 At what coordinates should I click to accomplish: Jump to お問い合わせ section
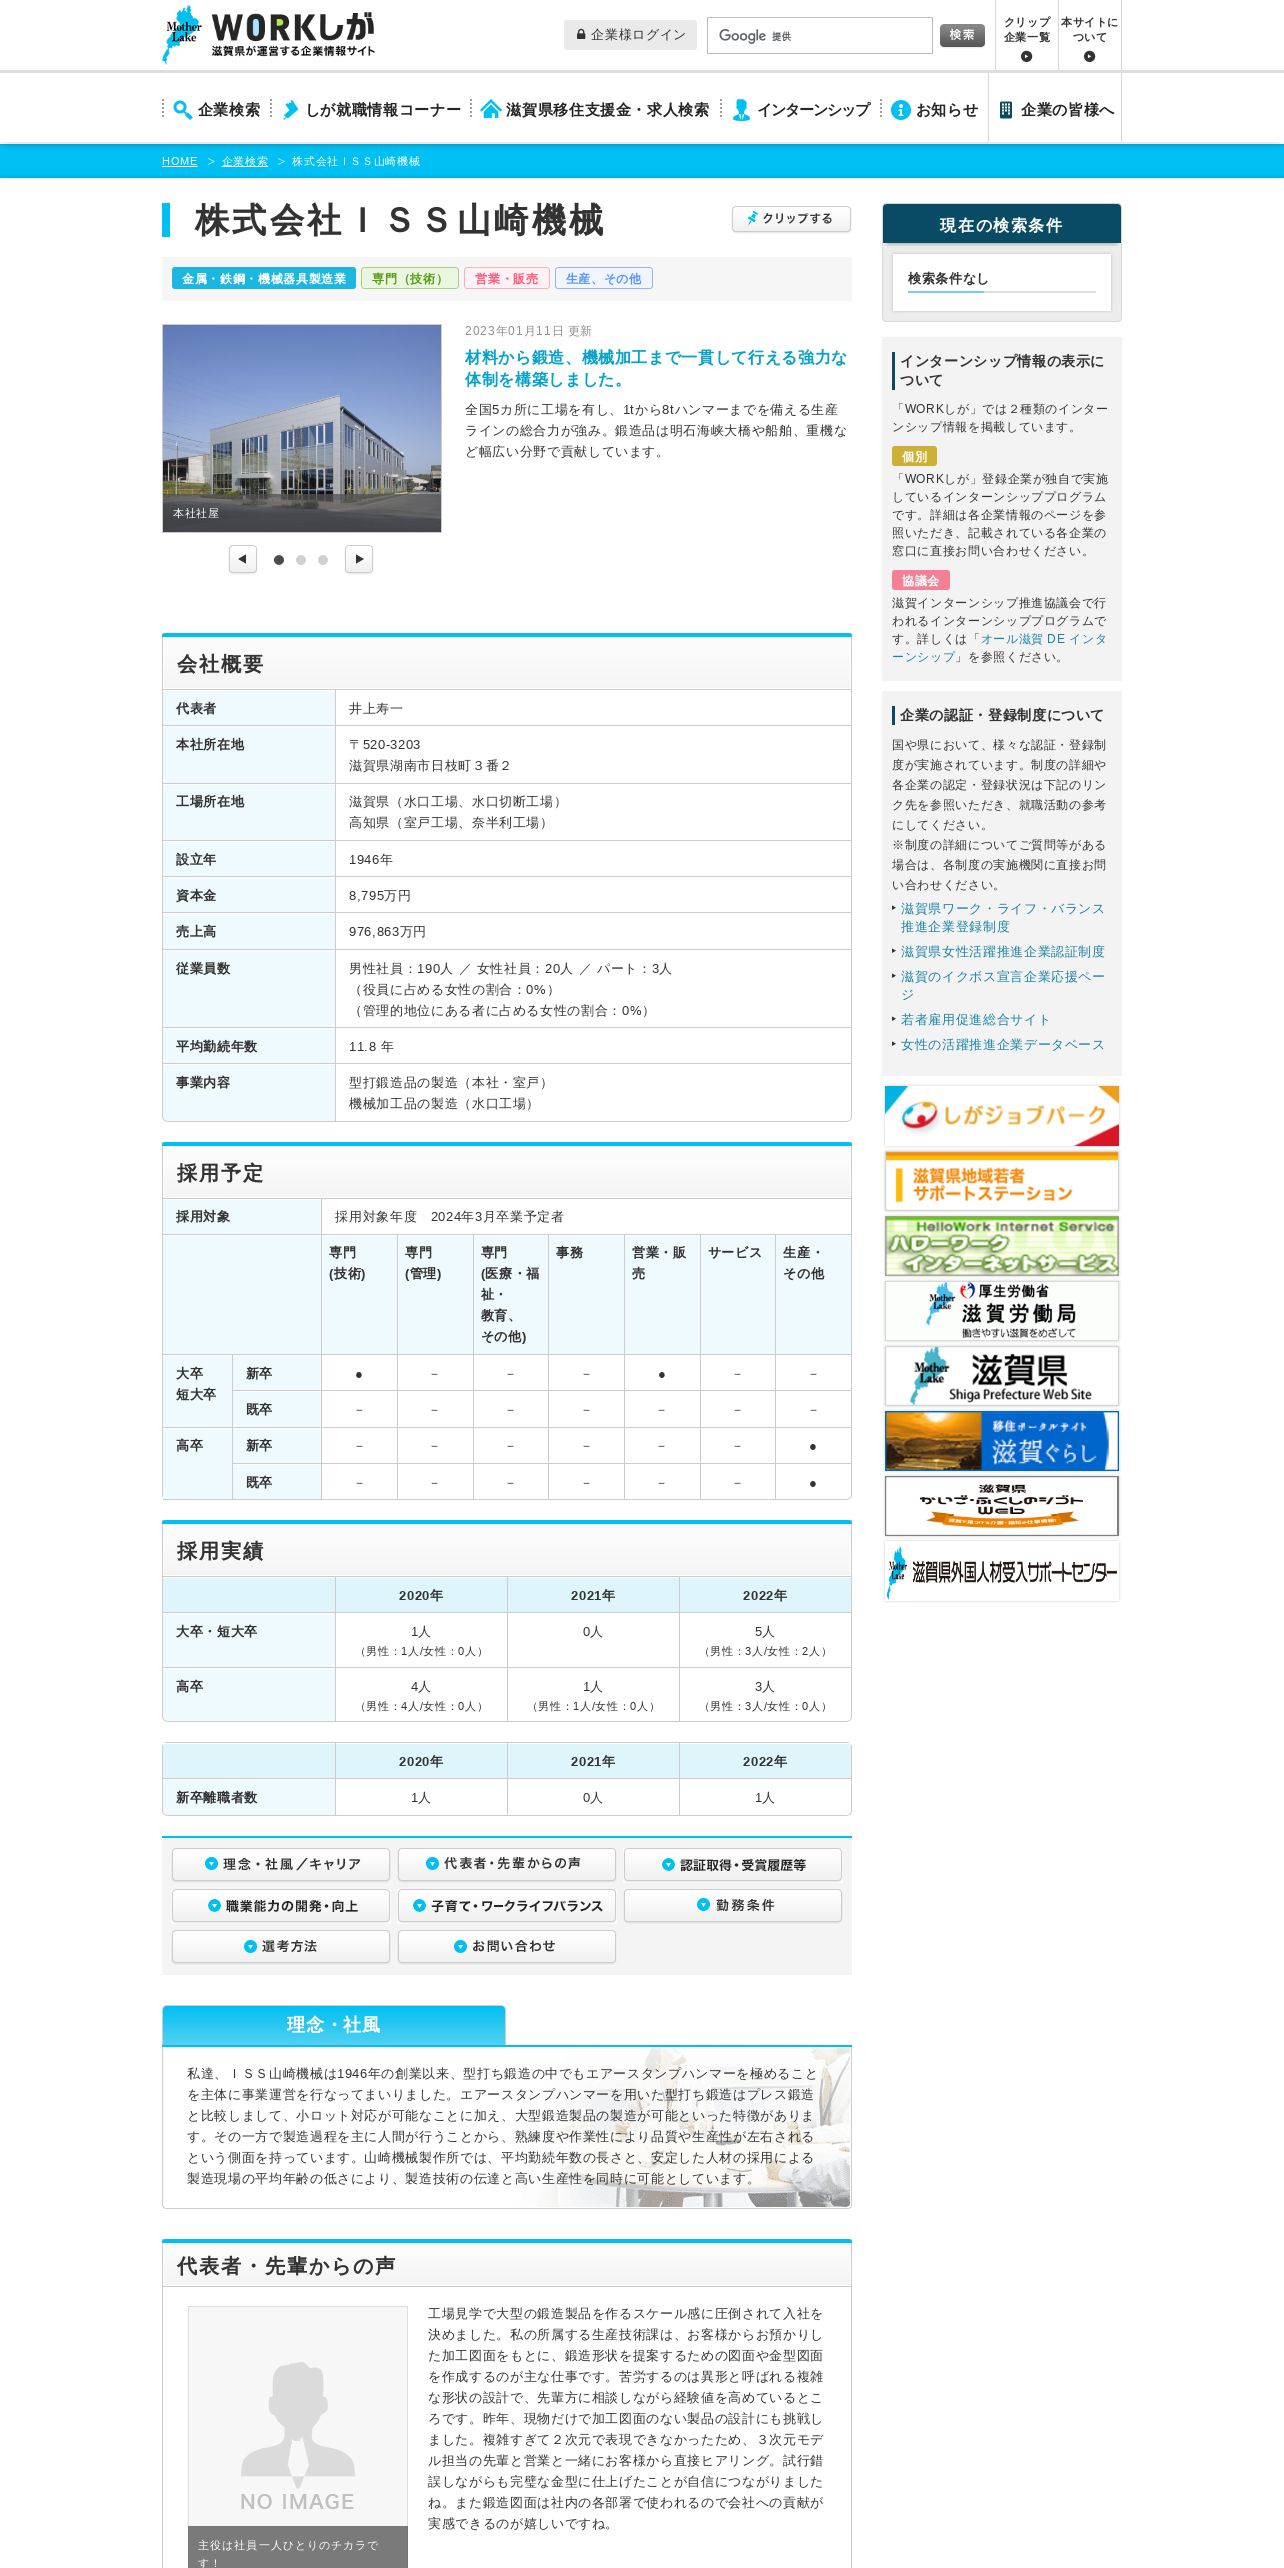point(507,1946)
